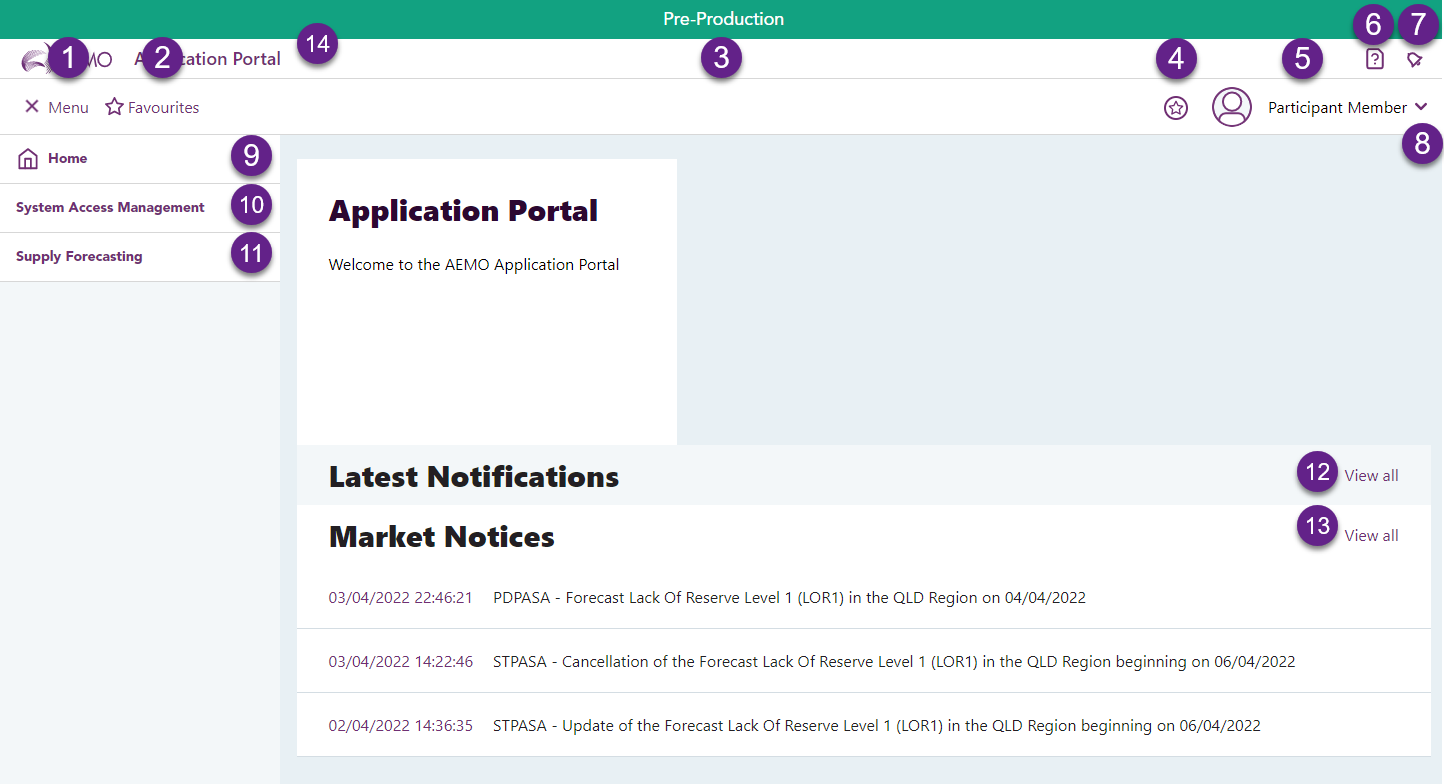This screenshot has height=784, width=1444.
Task: Click the Participant Member user name
Action: [1338, 107]
